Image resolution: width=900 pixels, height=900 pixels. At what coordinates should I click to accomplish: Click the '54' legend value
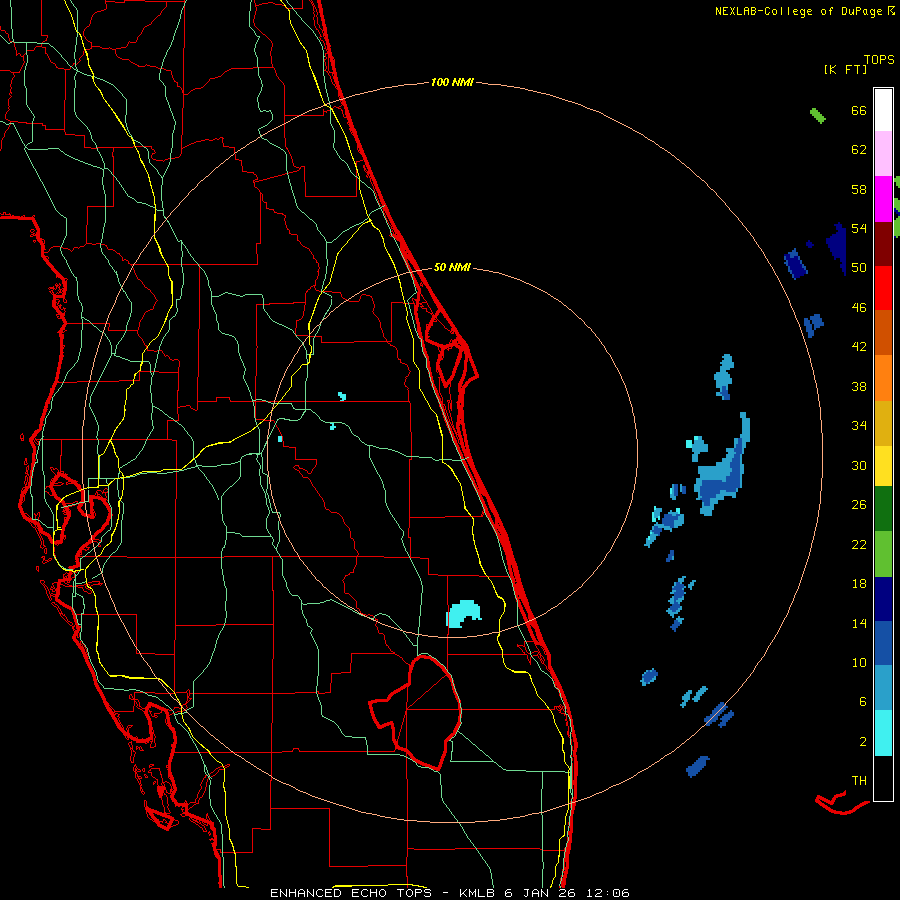(859, 228)
